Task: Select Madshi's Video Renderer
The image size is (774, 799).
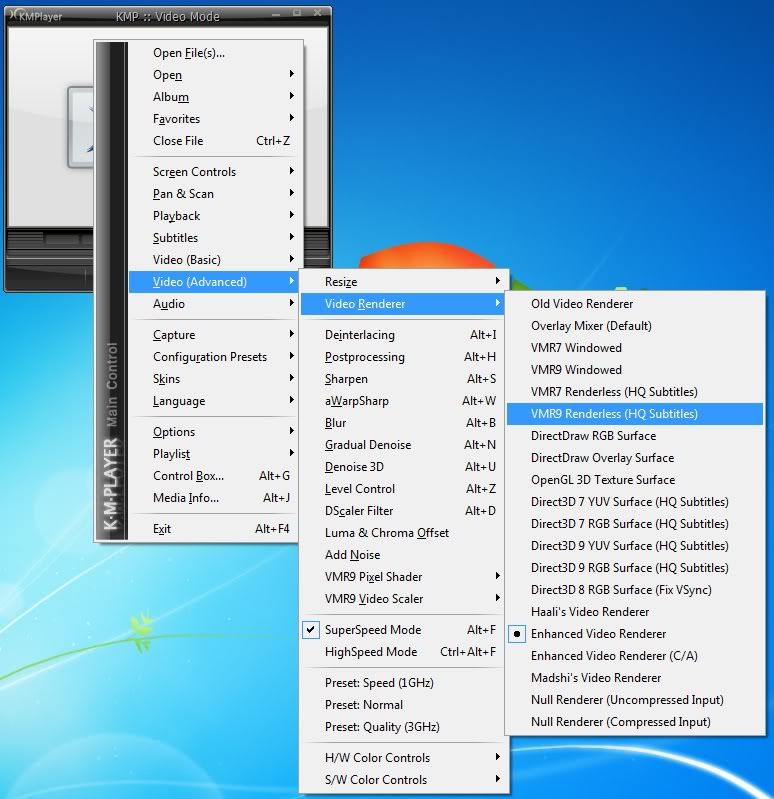Action: (635, 678)
